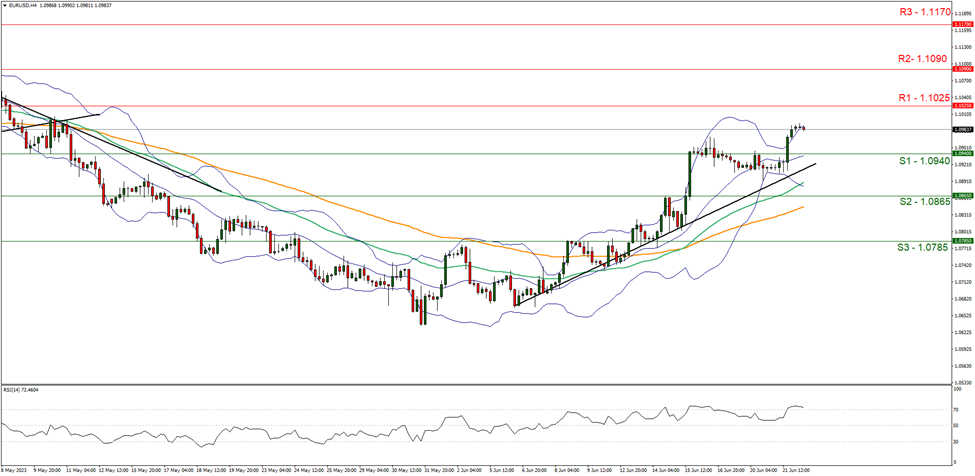Image resolution: width=975 pixels, height=476 pixels.
Task: Click the small arrow beside EURUSD,H4 title
Action: point(4,5)
